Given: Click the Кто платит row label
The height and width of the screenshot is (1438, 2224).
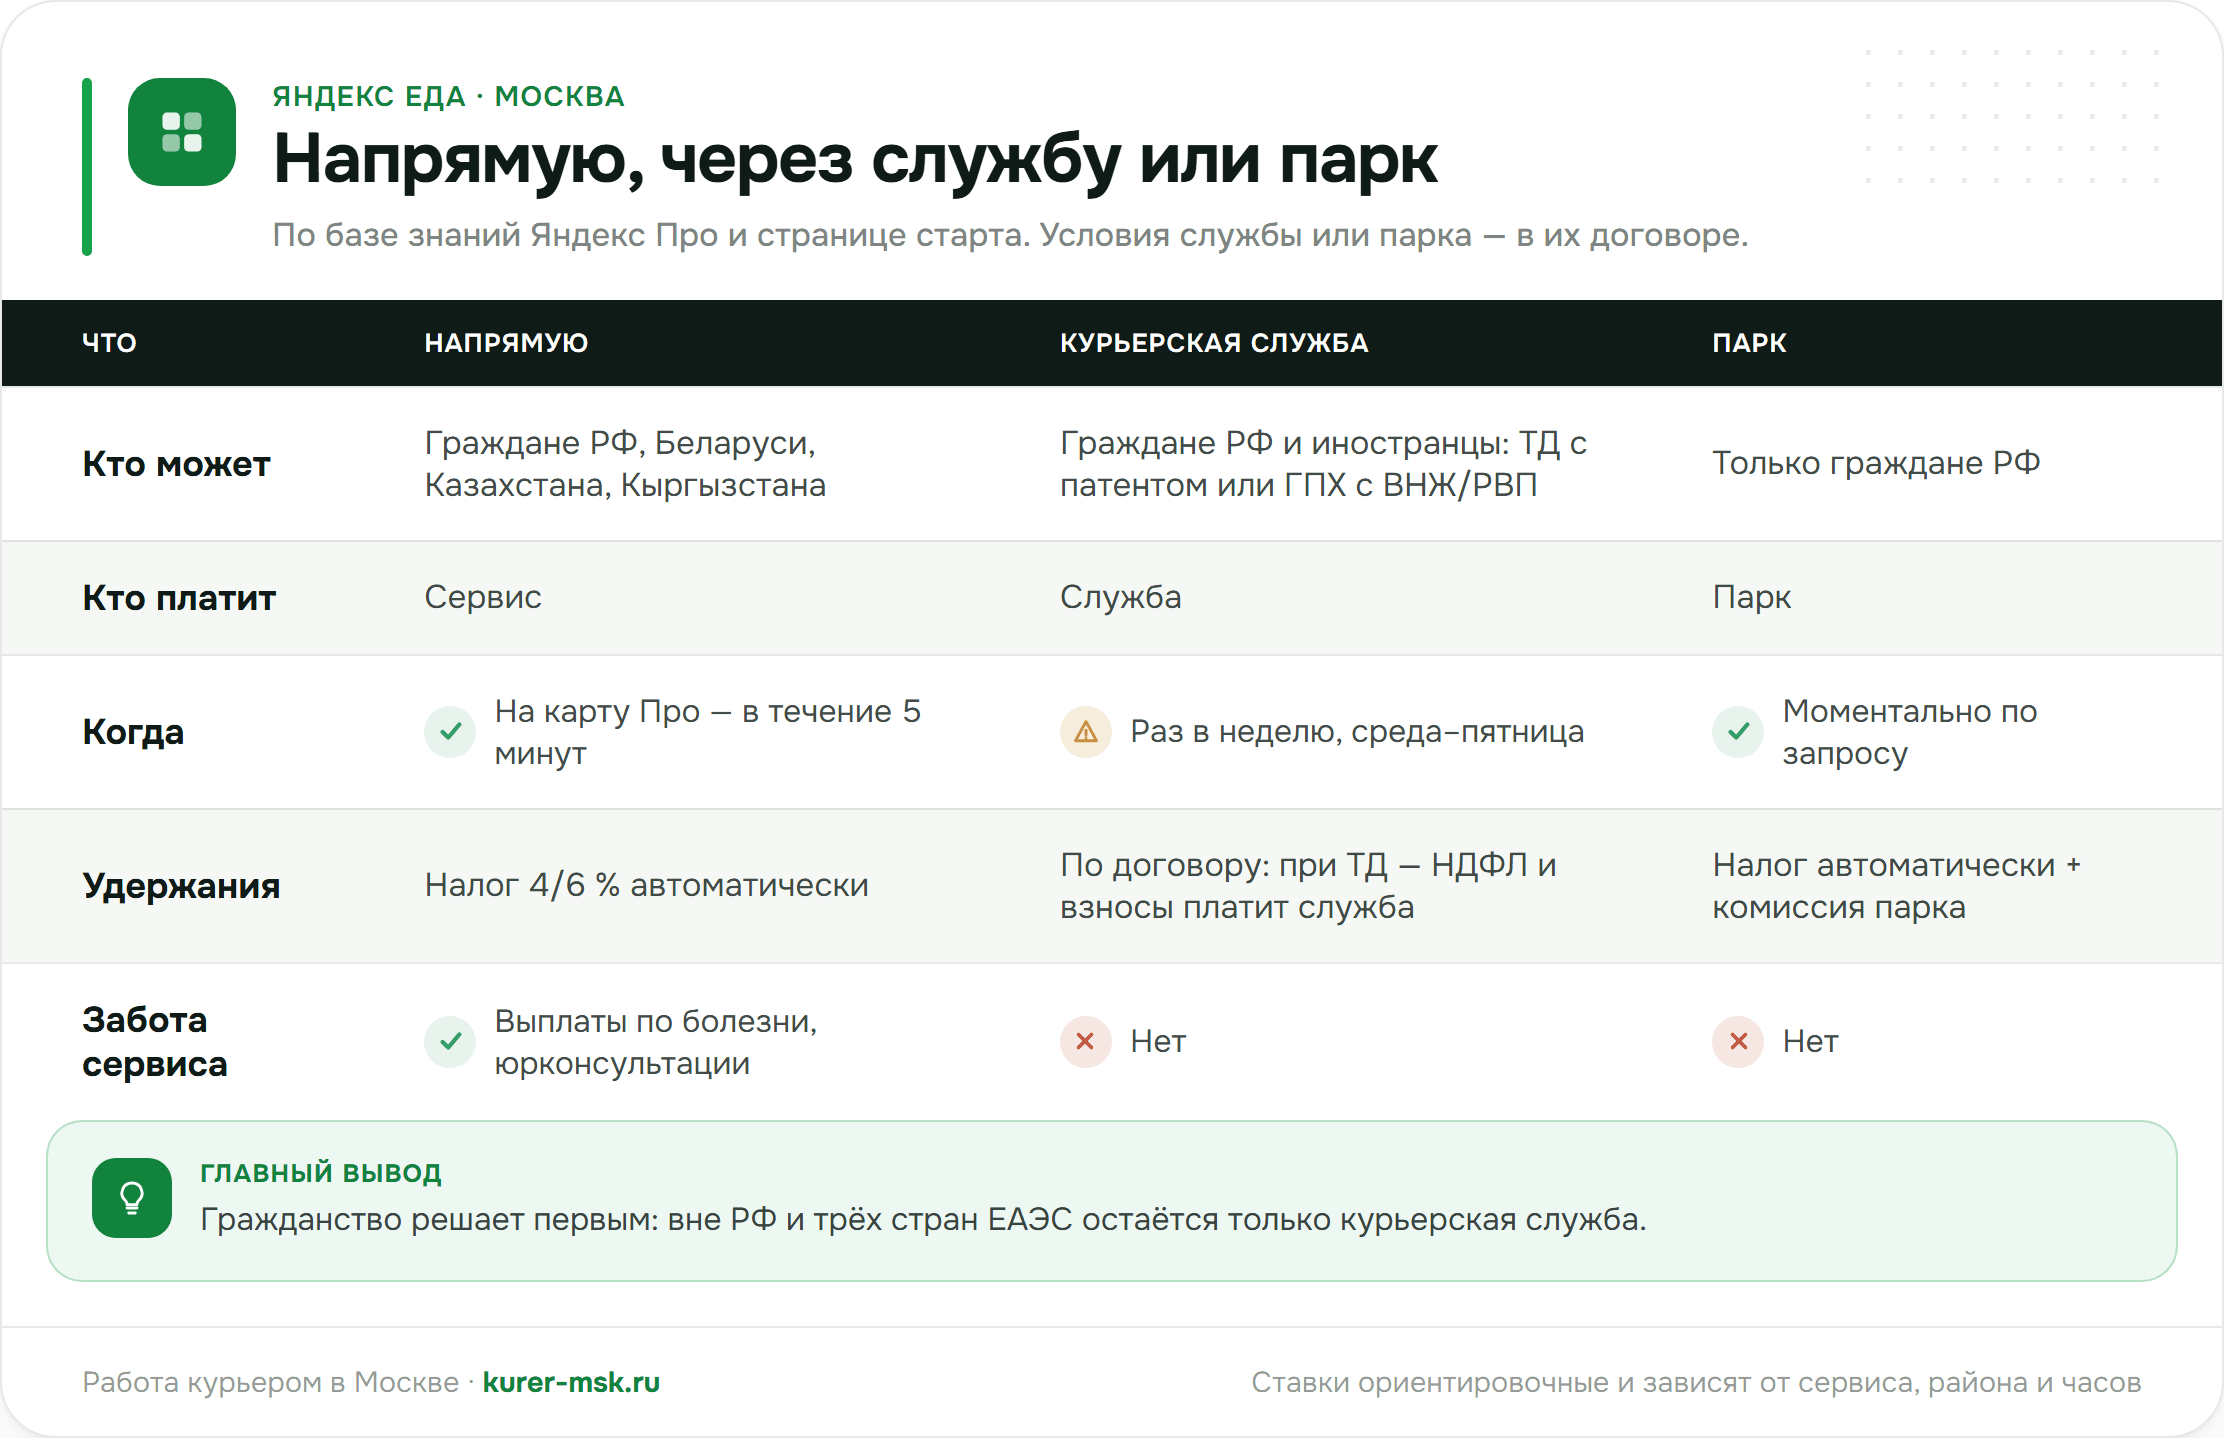Looking at the screenshot, I should (x=179, y=598).
